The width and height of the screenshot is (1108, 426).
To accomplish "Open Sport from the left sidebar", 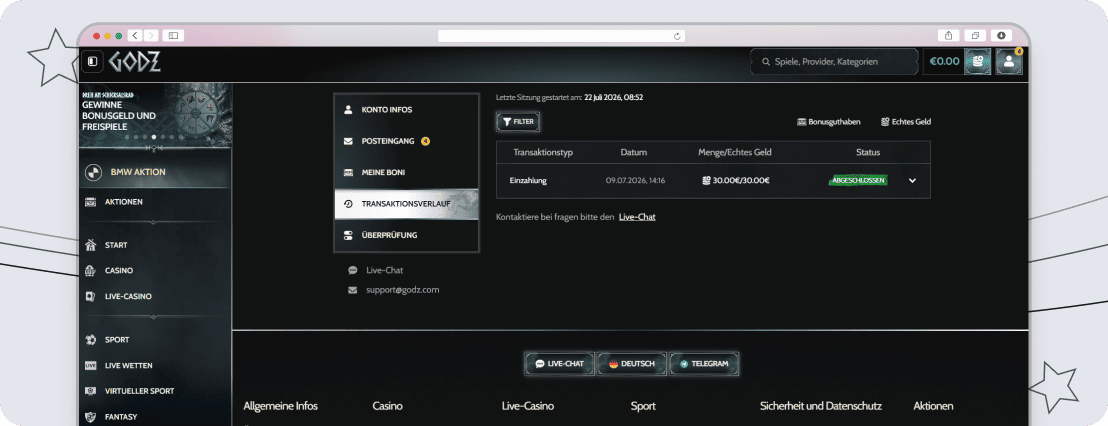I will pos(117,340).
